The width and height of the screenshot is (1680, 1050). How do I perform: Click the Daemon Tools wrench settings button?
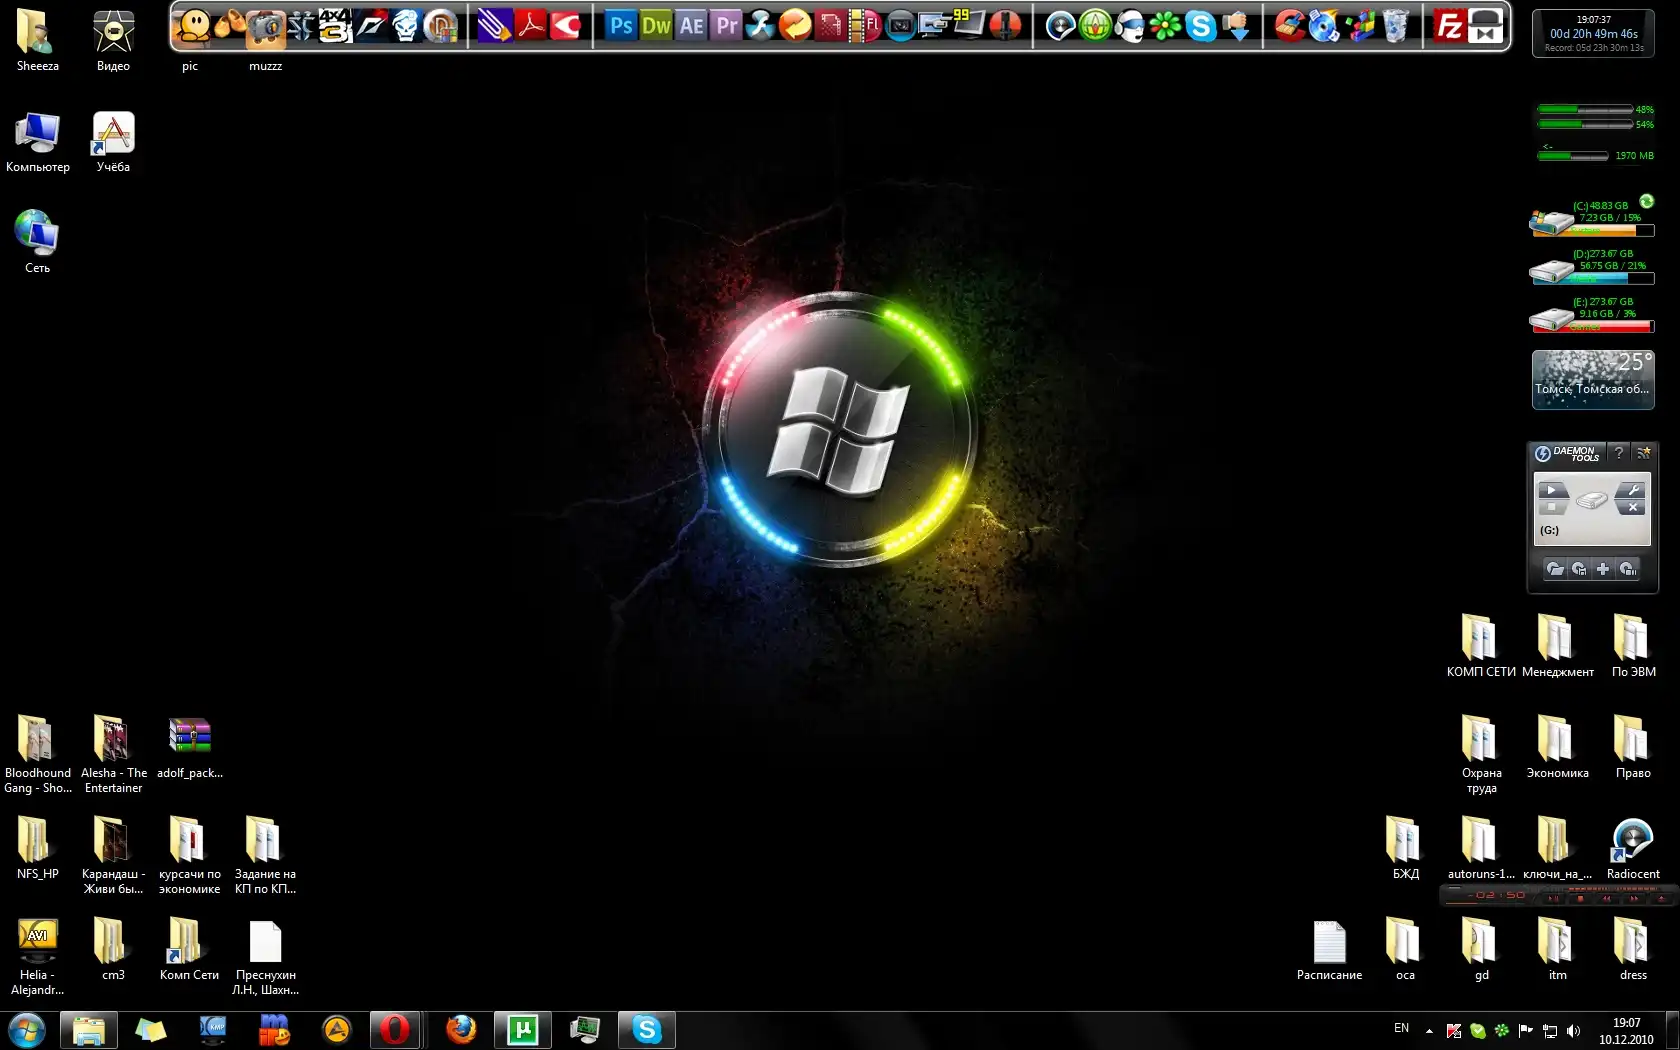[1632, 490]
